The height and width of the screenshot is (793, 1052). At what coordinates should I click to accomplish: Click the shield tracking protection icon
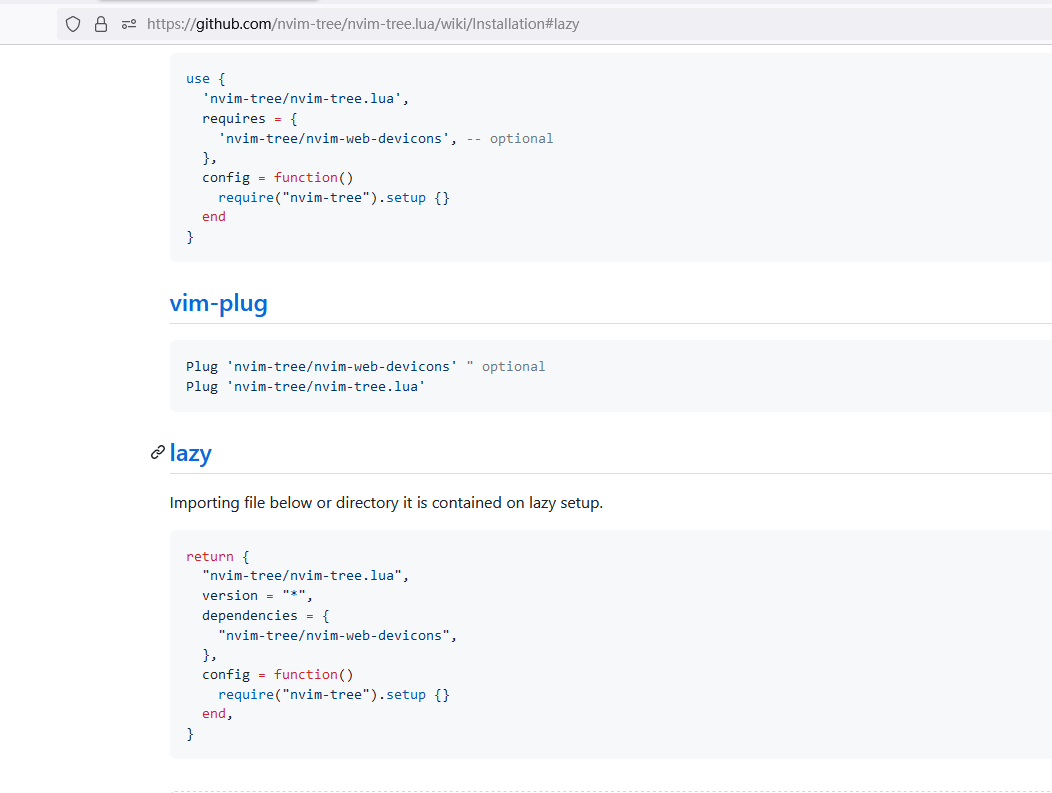click(x=72, y=24)
